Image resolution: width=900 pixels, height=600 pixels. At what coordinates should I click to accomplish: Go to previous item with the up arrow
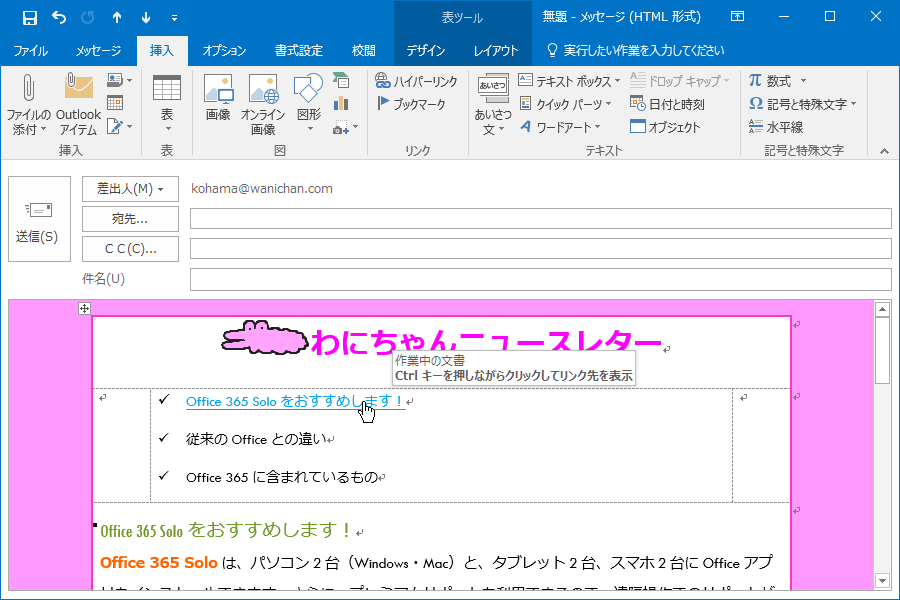(117, 18)
